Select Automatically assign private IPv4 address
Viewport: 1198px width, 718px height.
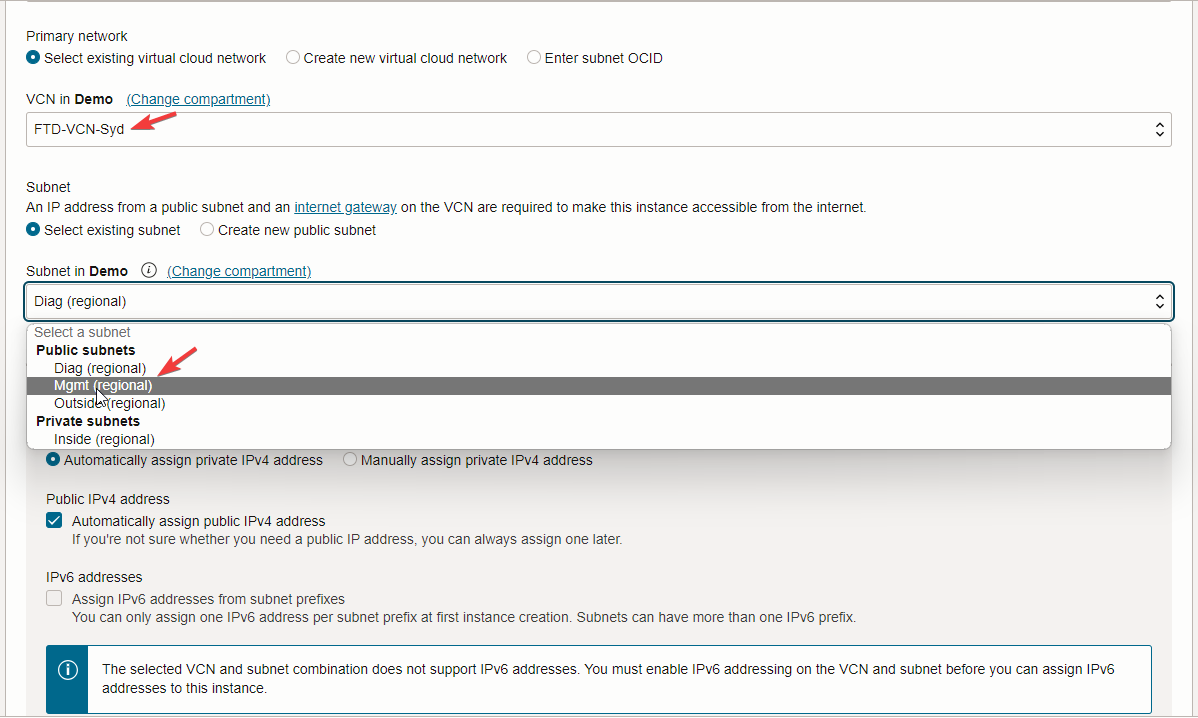pos(53,460)
